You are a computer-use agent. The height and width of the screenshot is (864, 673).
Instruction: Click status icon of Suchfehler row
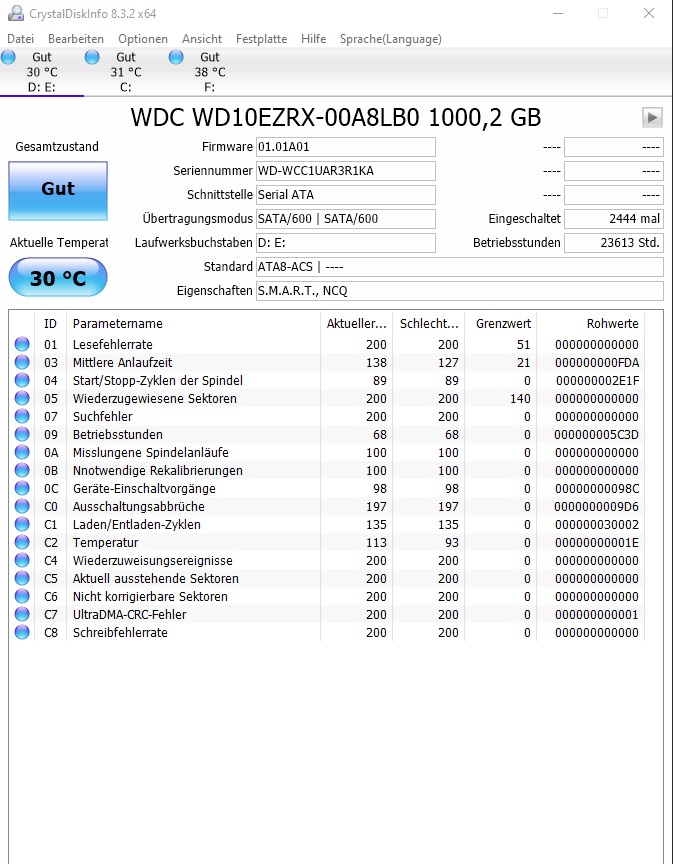point(22,417)
